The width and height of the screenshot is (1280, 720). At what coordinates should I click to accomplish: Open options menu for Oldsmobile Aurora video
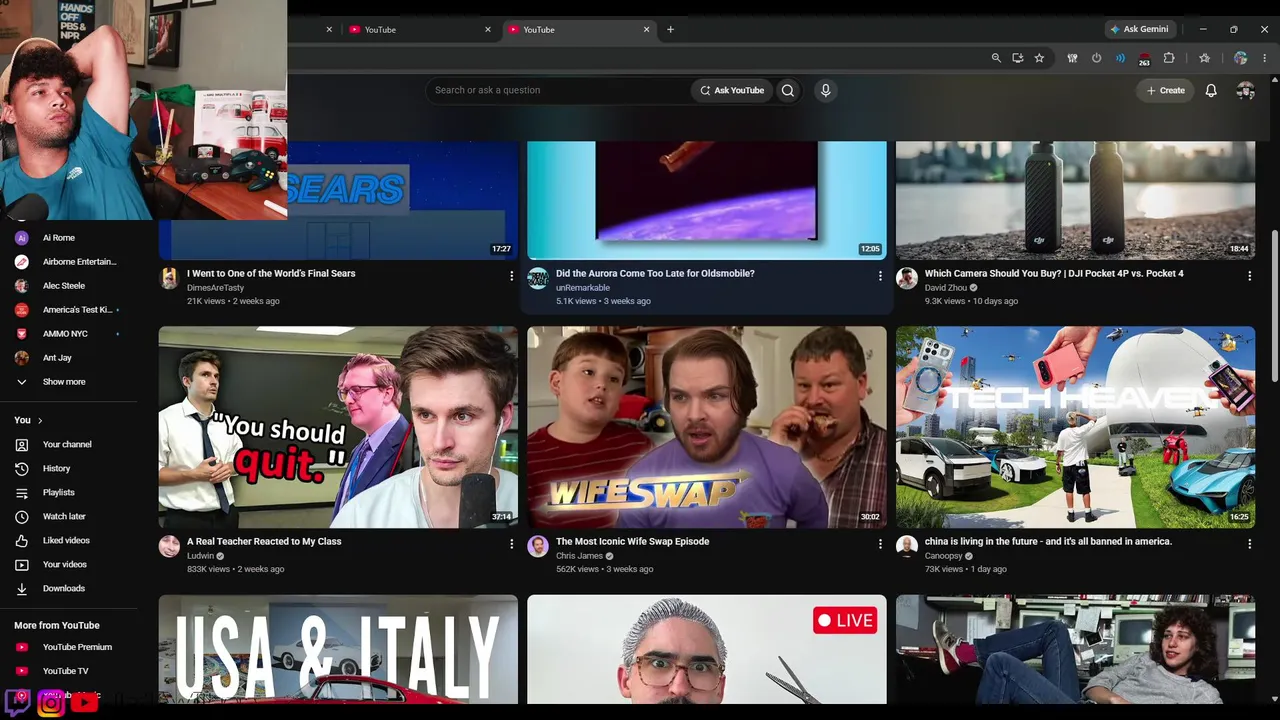(880, 275)
